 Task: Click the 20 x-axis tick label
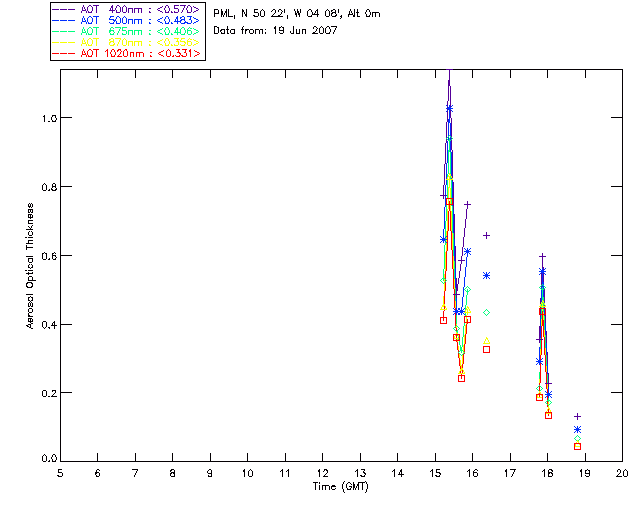pos(622,473)
